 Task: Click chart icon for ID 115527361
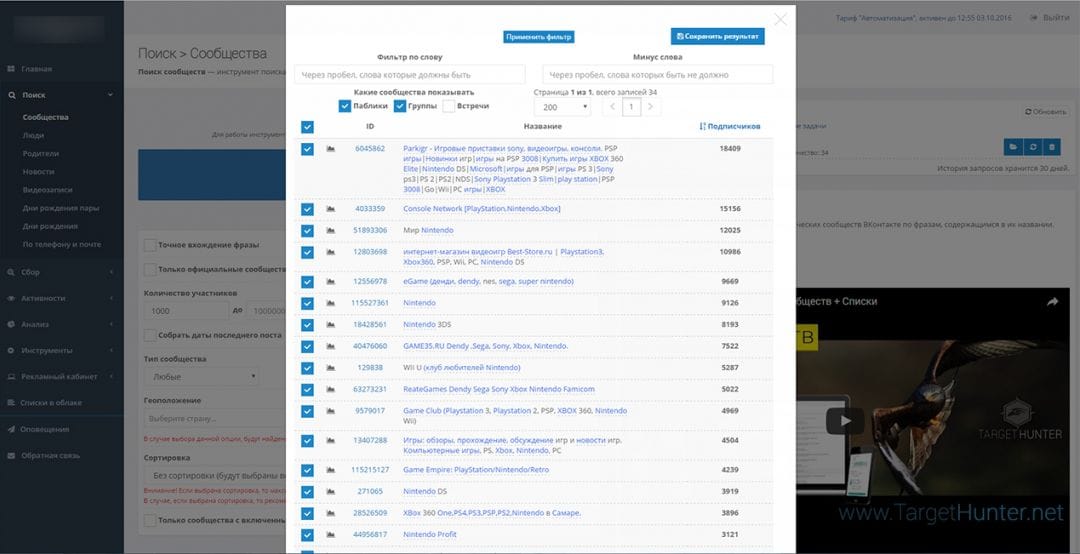[x=331, y=303]
